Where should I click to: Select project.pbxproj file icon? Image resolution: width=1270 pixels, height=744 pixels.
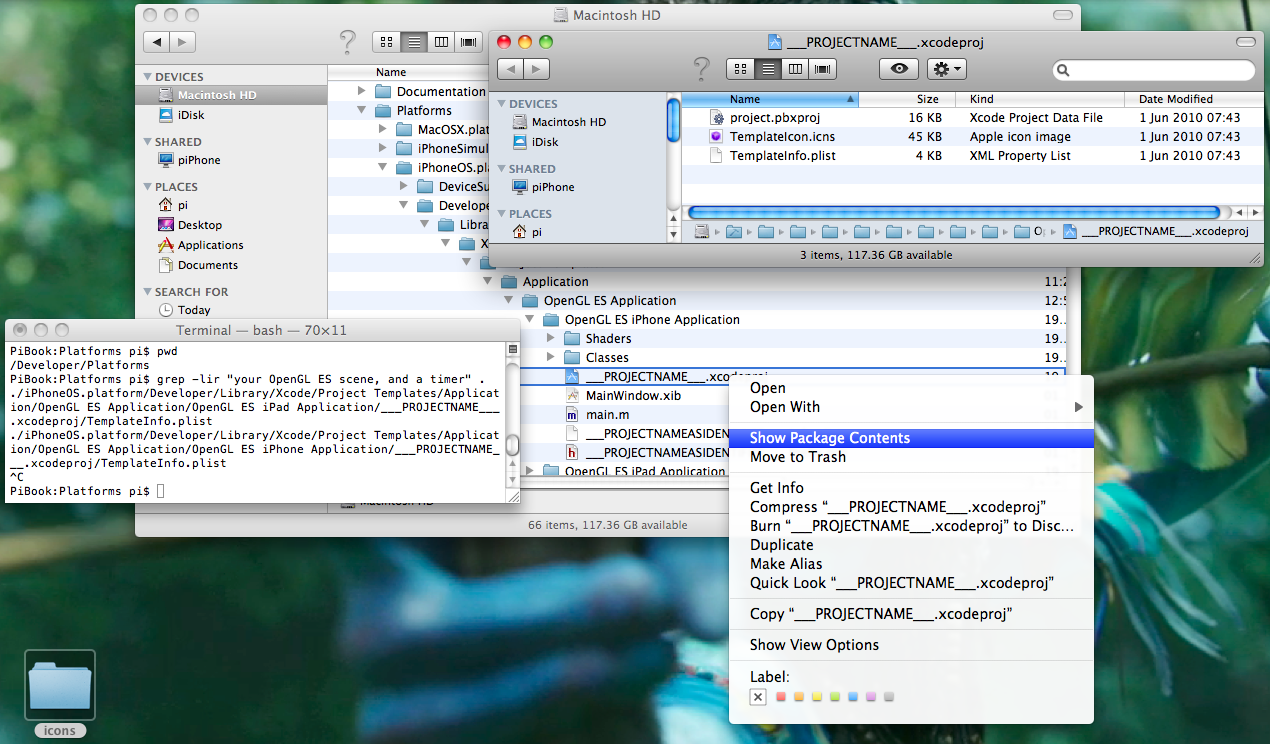click(716, 118)
